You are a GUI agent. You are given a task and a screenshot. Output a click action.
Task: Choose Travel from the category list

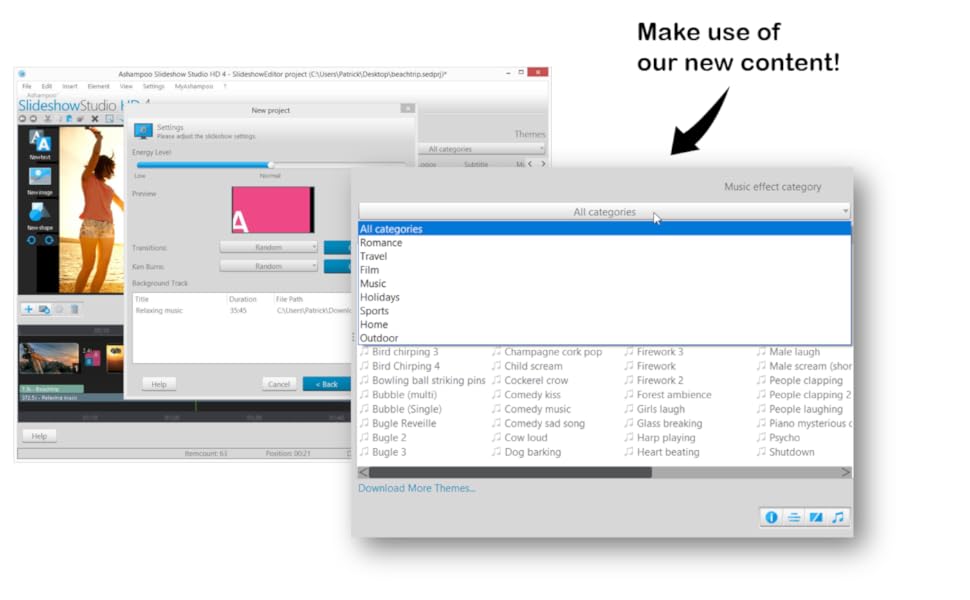pyautogui.click(x=604, y=256)
